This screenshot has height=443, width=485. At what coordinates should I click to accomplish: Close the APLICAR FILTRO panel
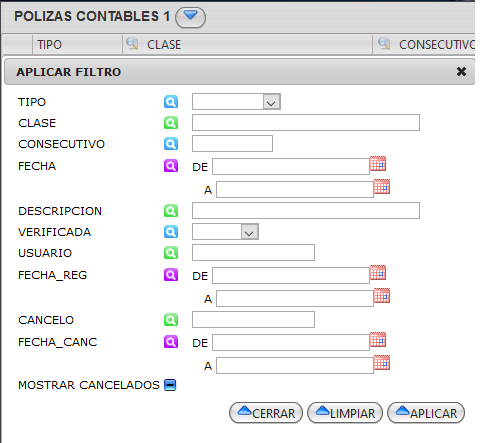pos(461,71)
